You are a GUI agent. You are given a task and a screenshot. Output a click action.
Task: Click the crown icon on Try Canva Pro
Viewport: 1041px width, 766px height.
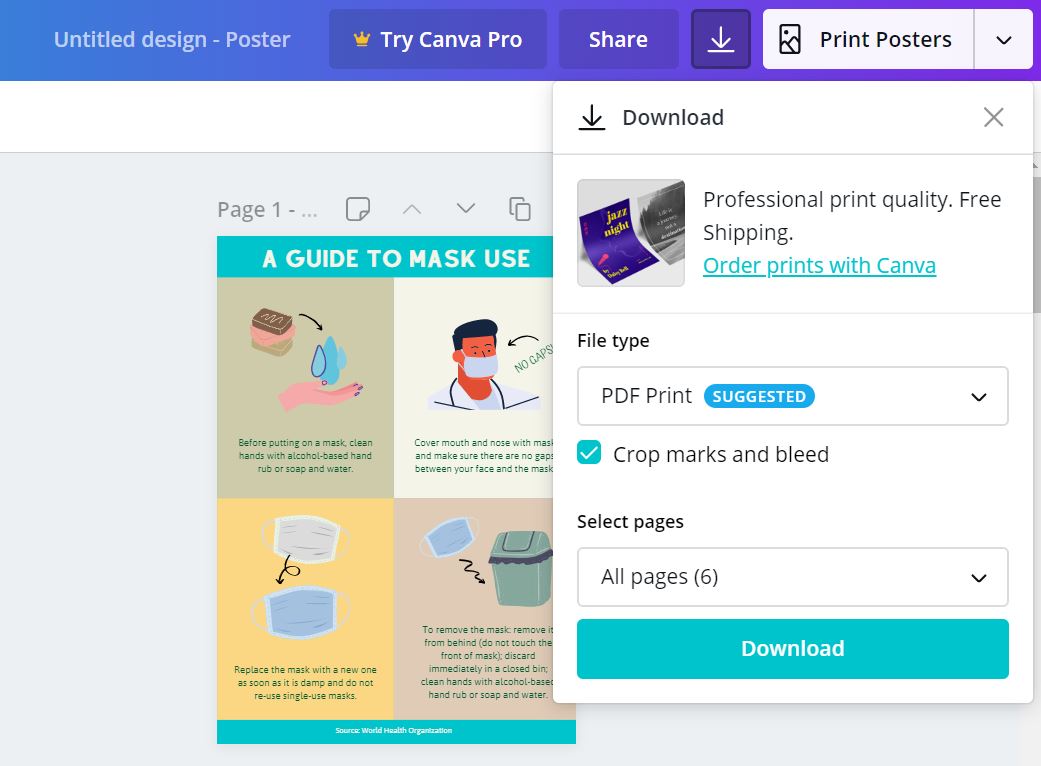tap(362, 40)
